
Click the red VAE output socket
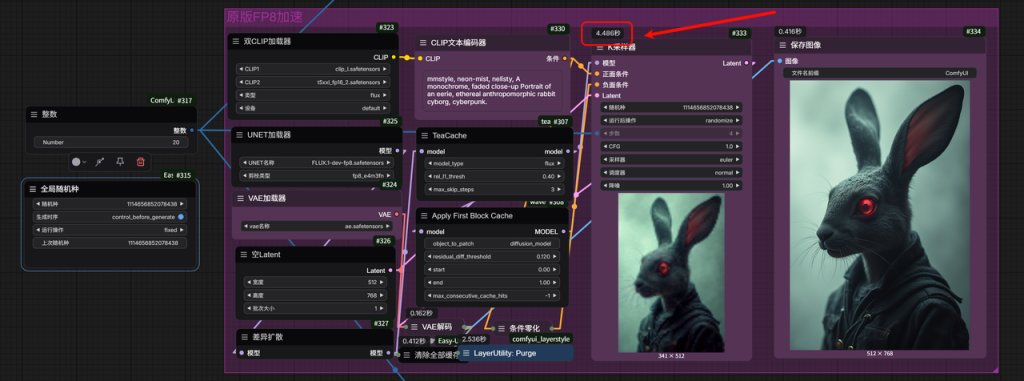tap(396, 214)
